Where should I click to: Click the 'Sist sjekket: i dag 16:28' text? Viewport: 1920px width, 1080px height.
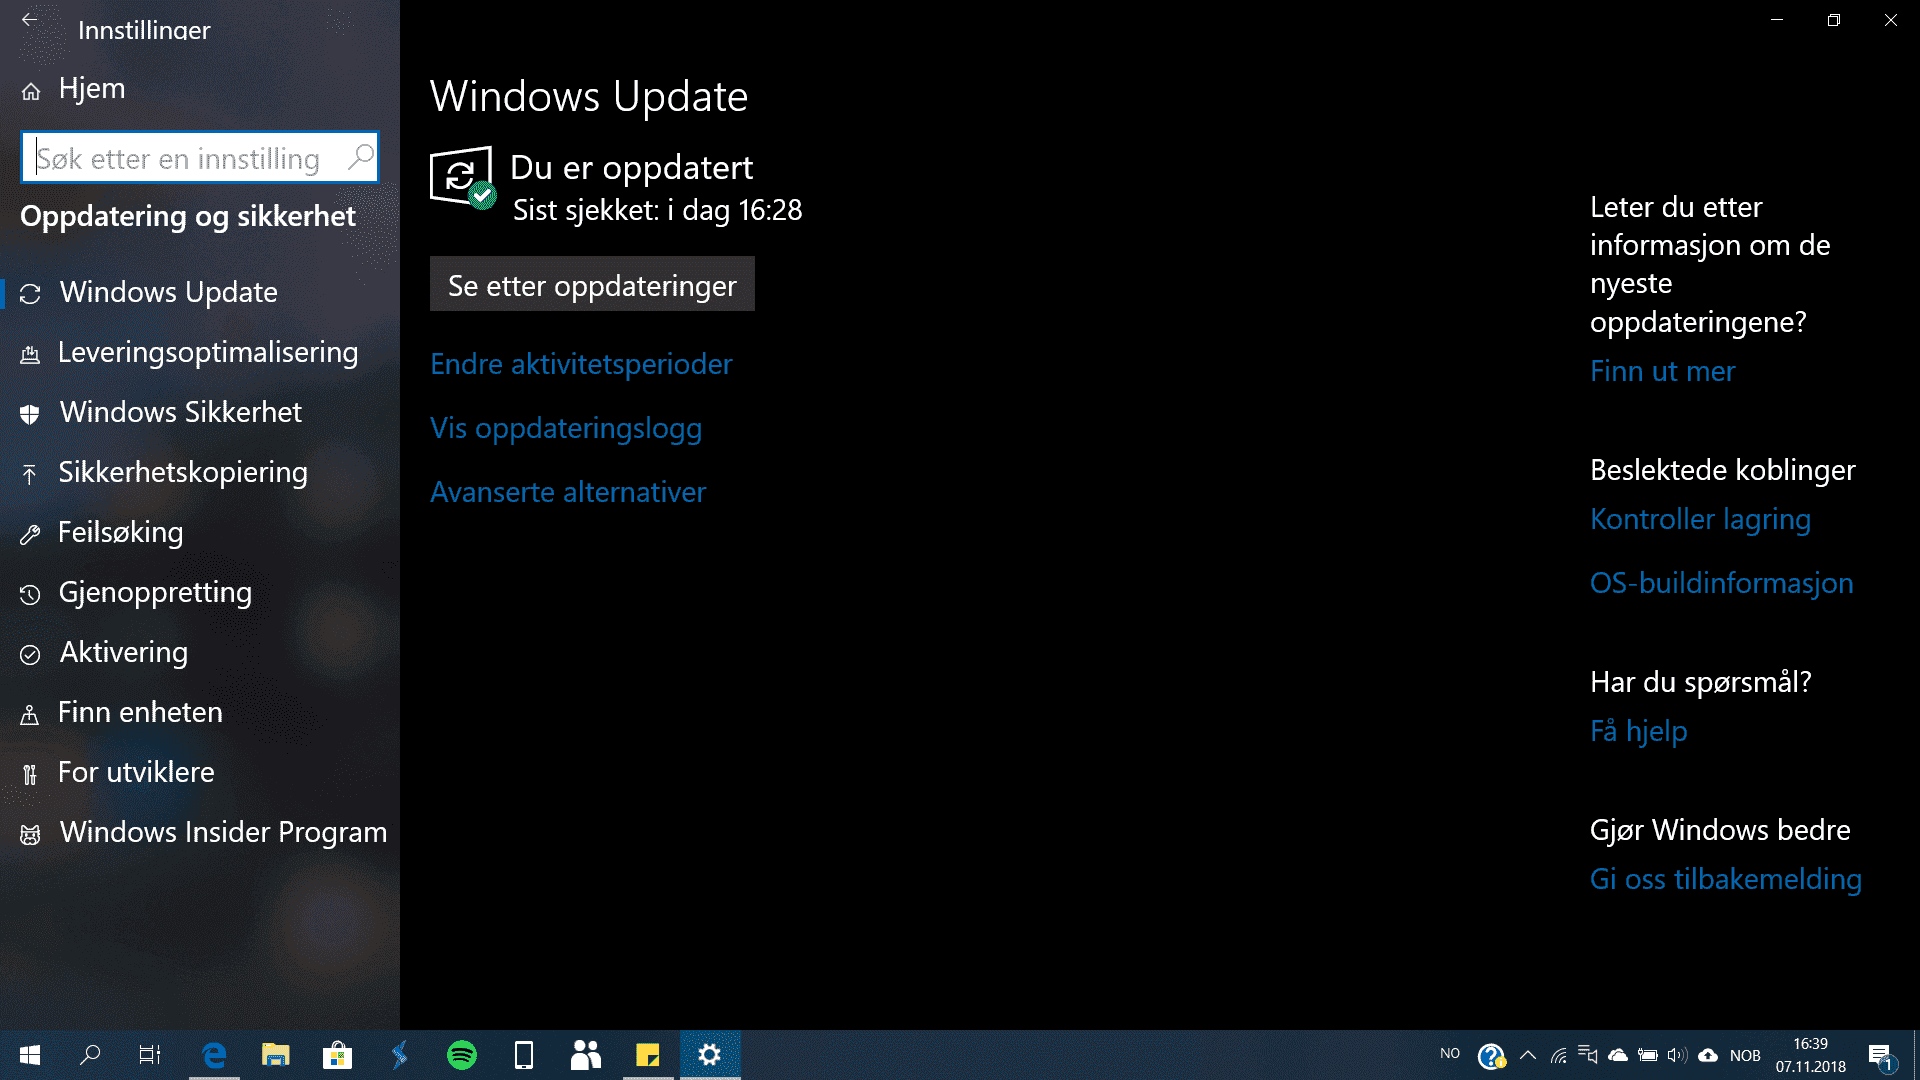657,210
